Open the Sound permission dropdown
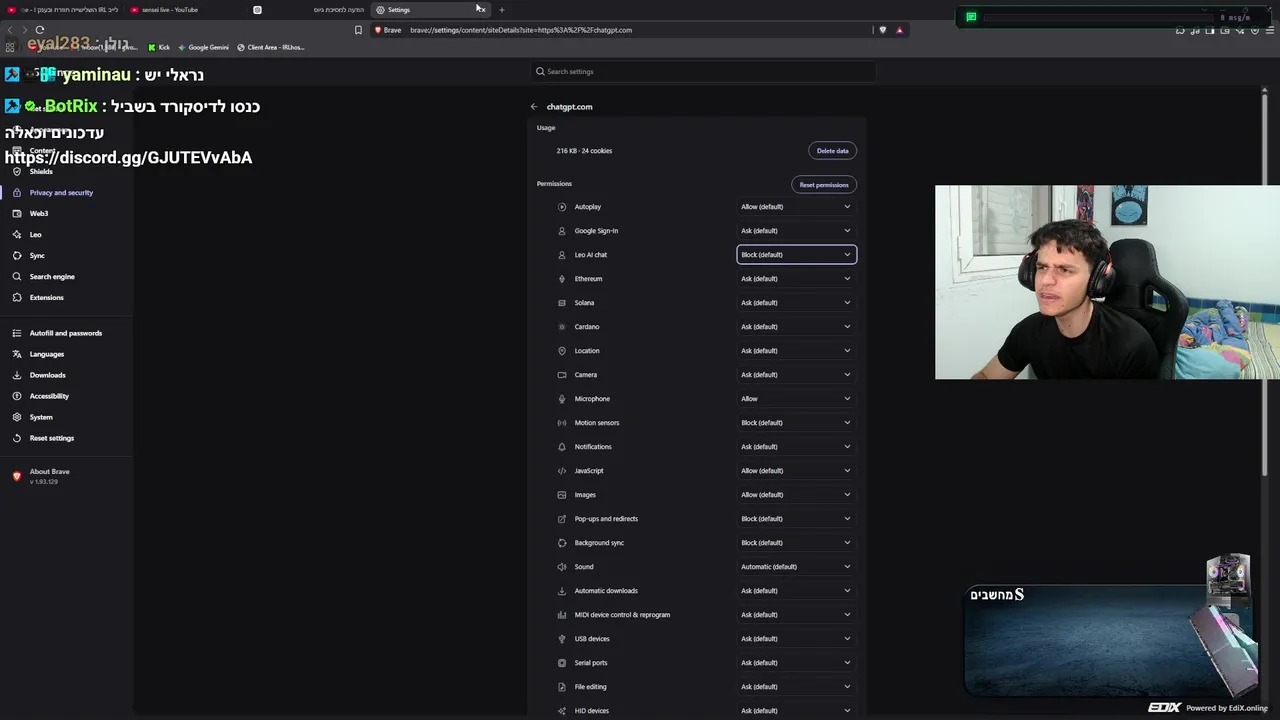 click(796, 567)
